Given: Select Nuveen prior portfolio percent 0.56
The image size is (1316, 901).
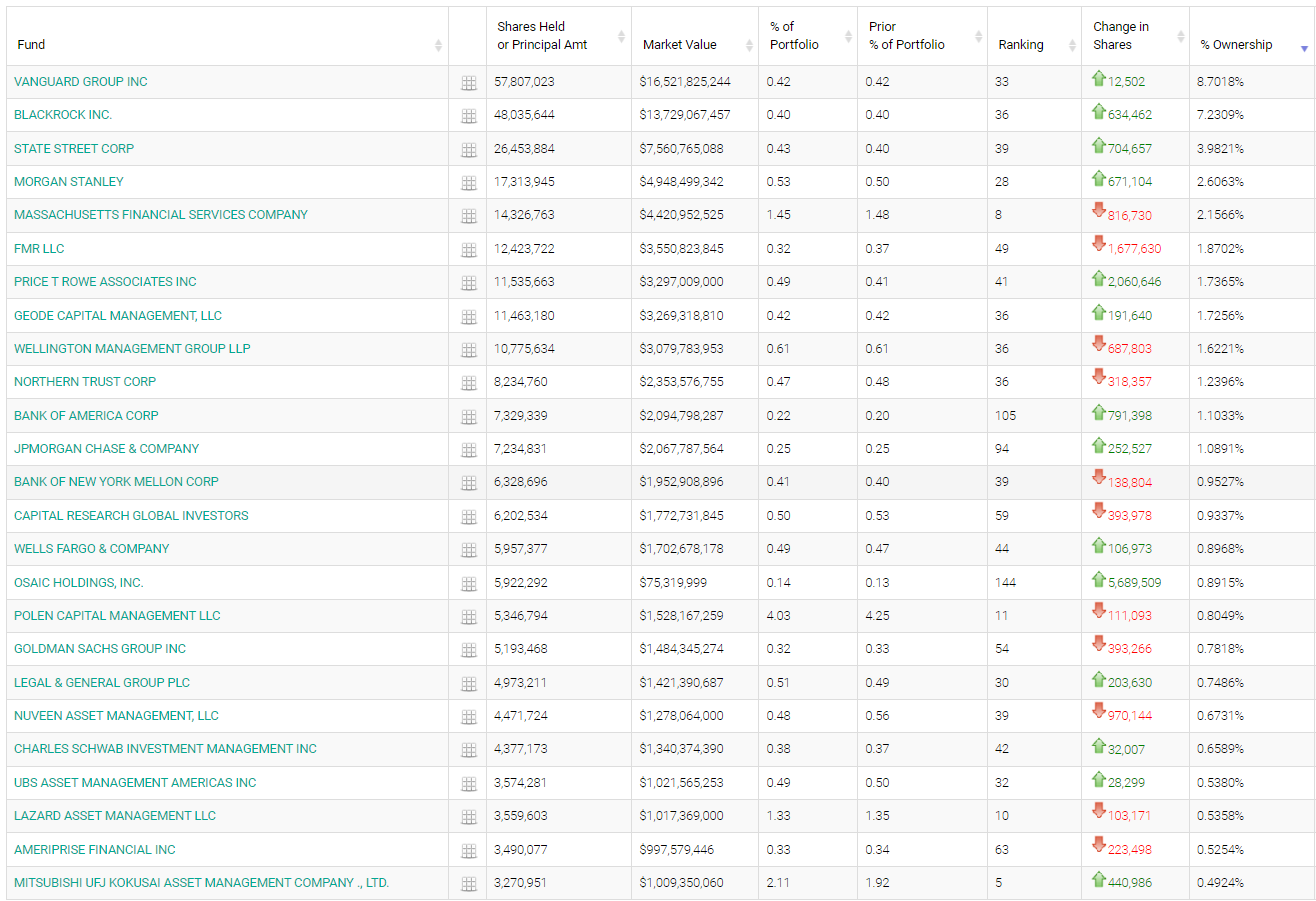Looking at the screenshot, I should point(877,716).
